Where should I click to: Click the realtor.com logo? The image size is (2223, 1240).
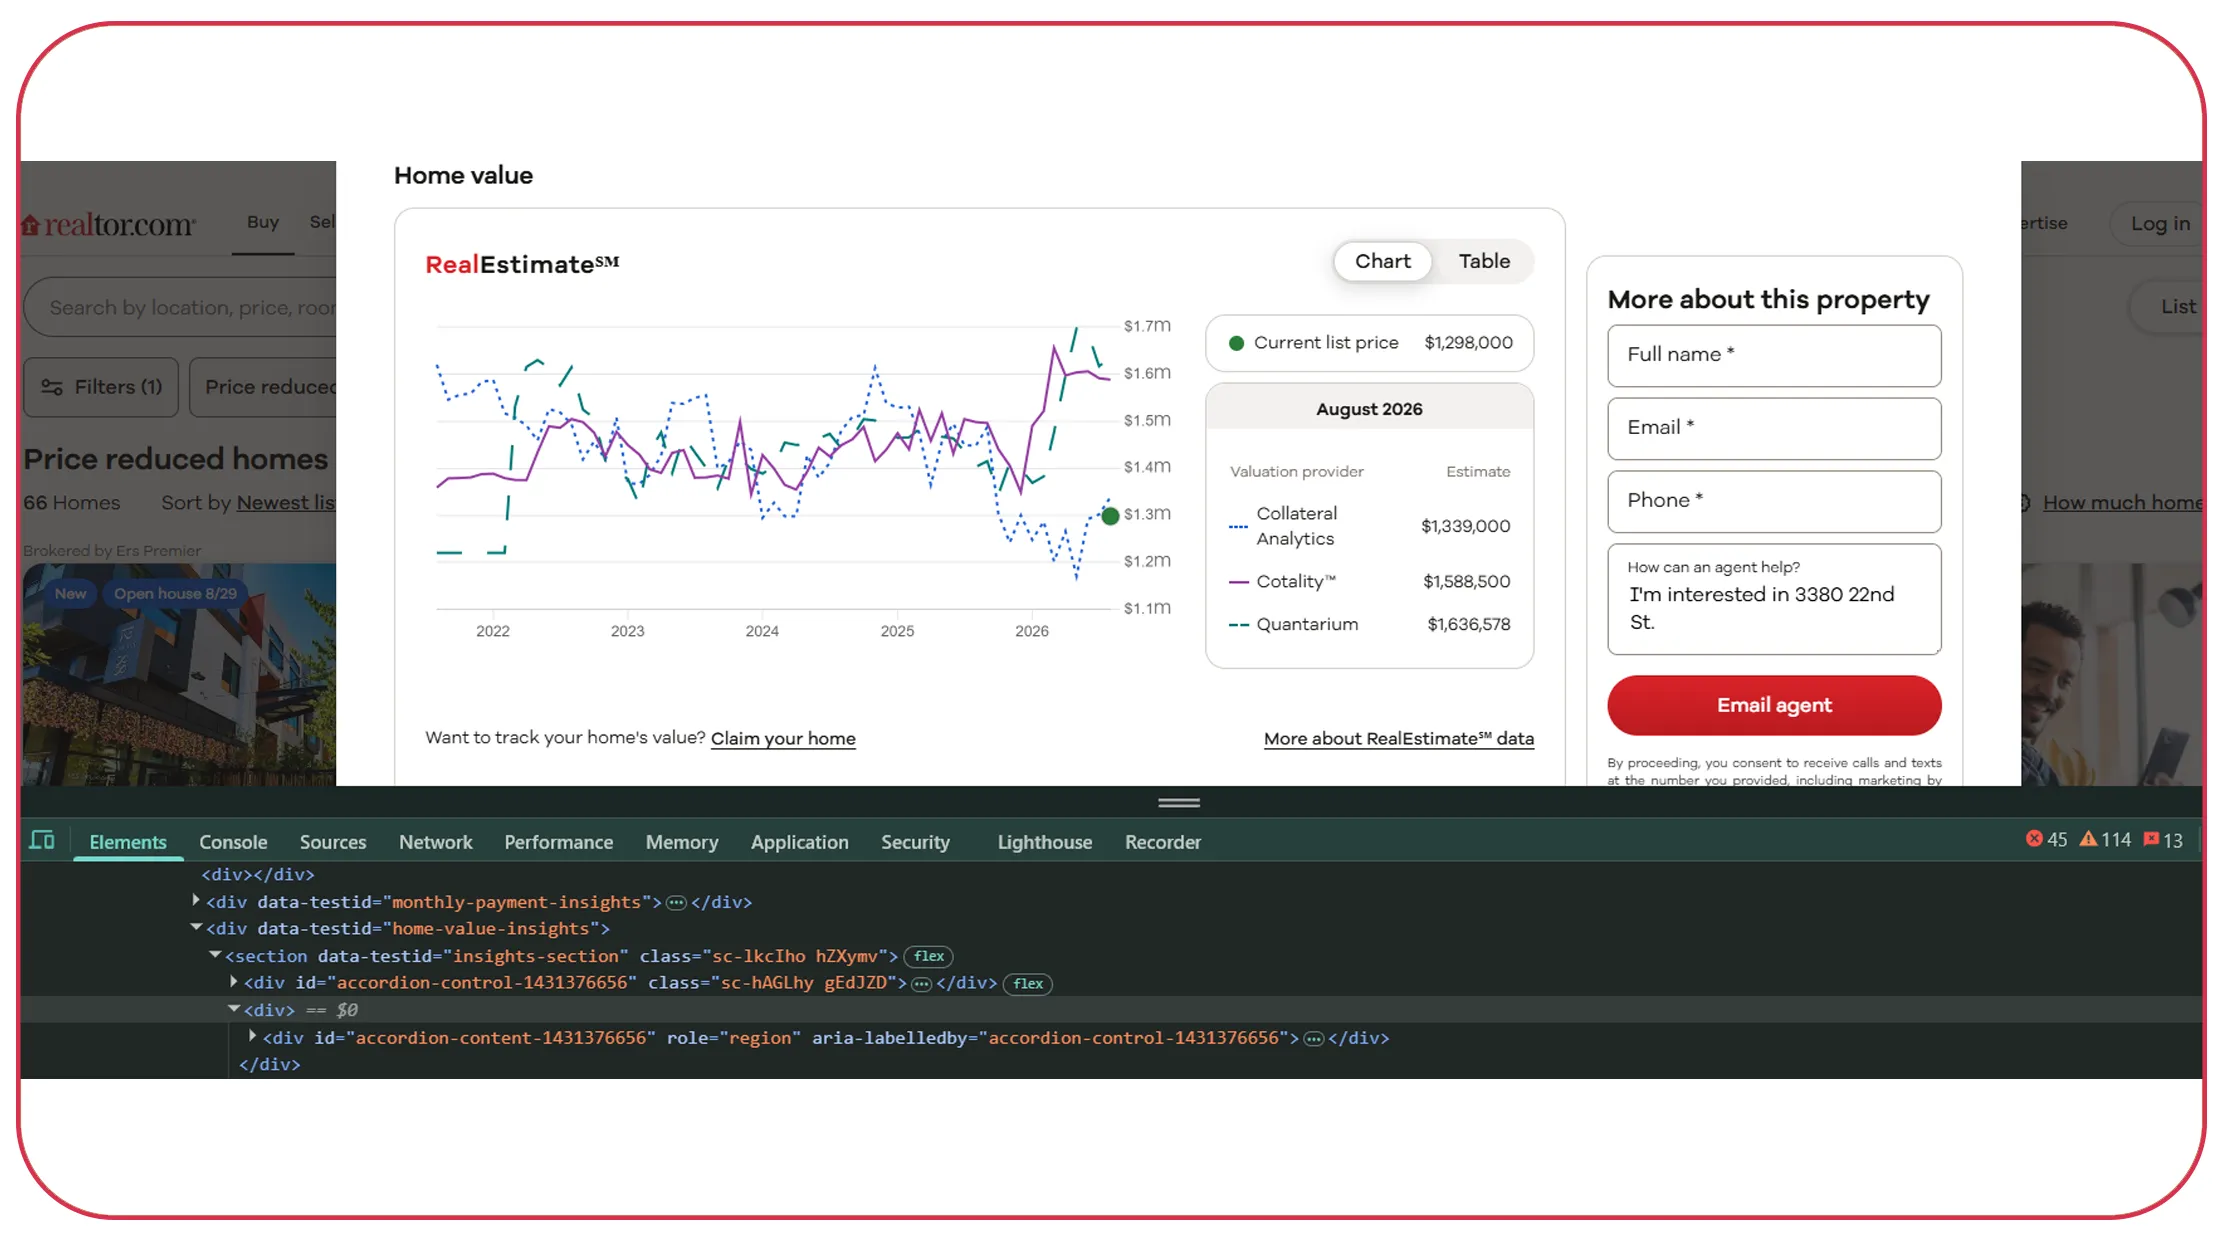click(x=109, y=224)
